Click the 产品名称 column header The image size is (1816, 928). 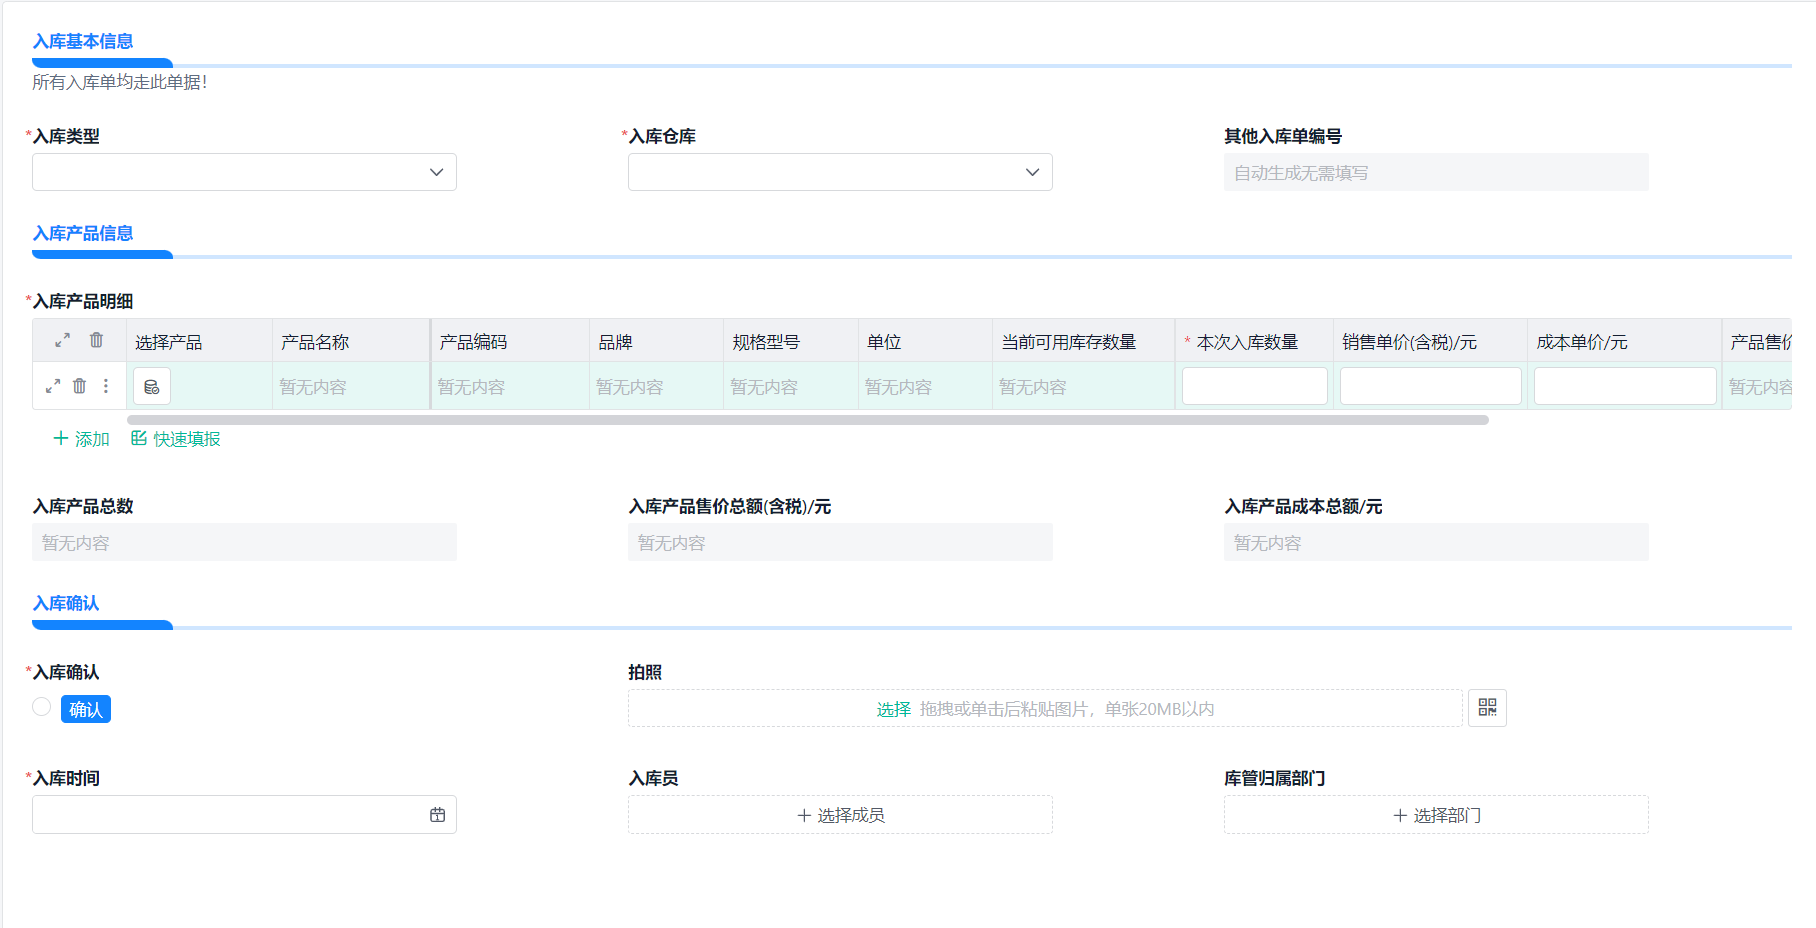click(x=351, y=341)
